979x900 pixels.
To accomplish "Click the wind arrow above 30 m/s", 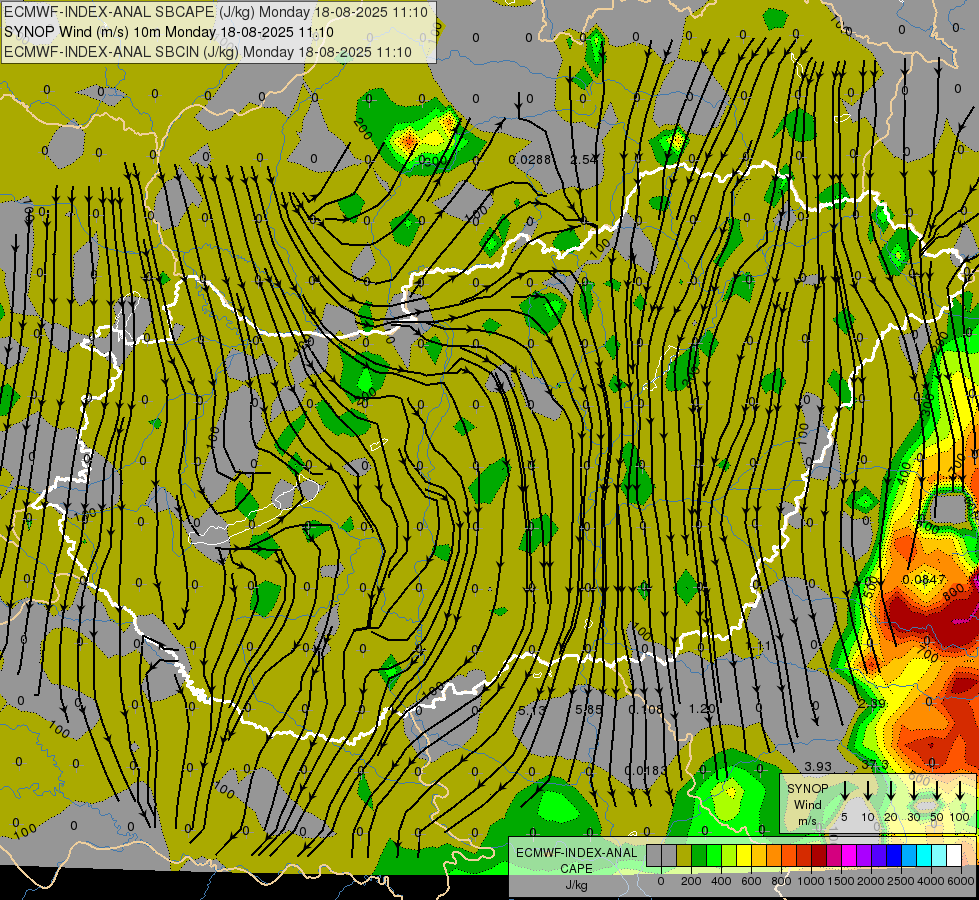I will click(x=914, y=790).
